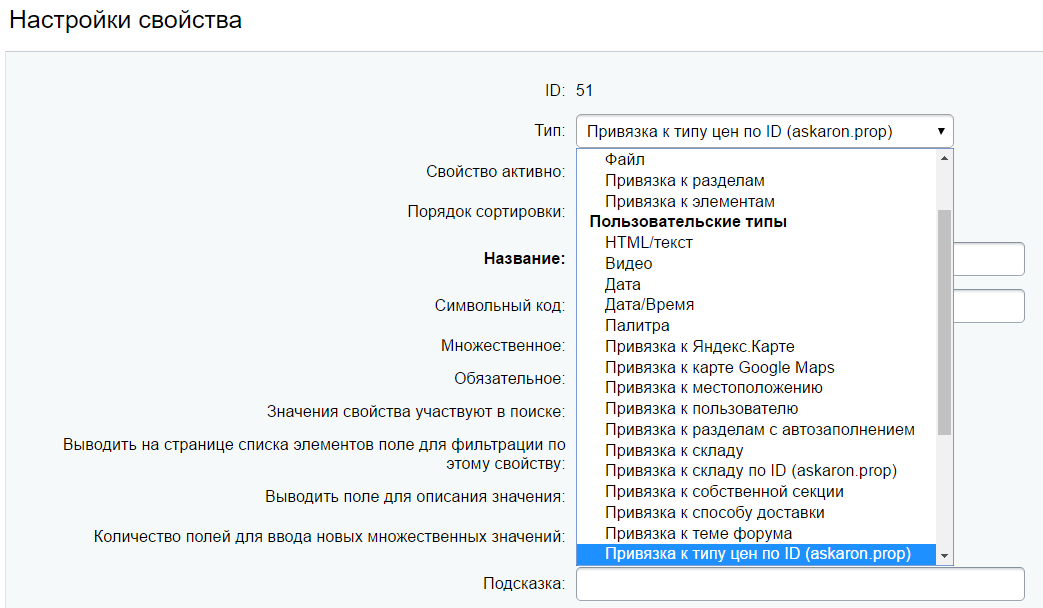Choose Привязка к карте Google Maps
1043x608 pixels.
[x=719, y=367]
